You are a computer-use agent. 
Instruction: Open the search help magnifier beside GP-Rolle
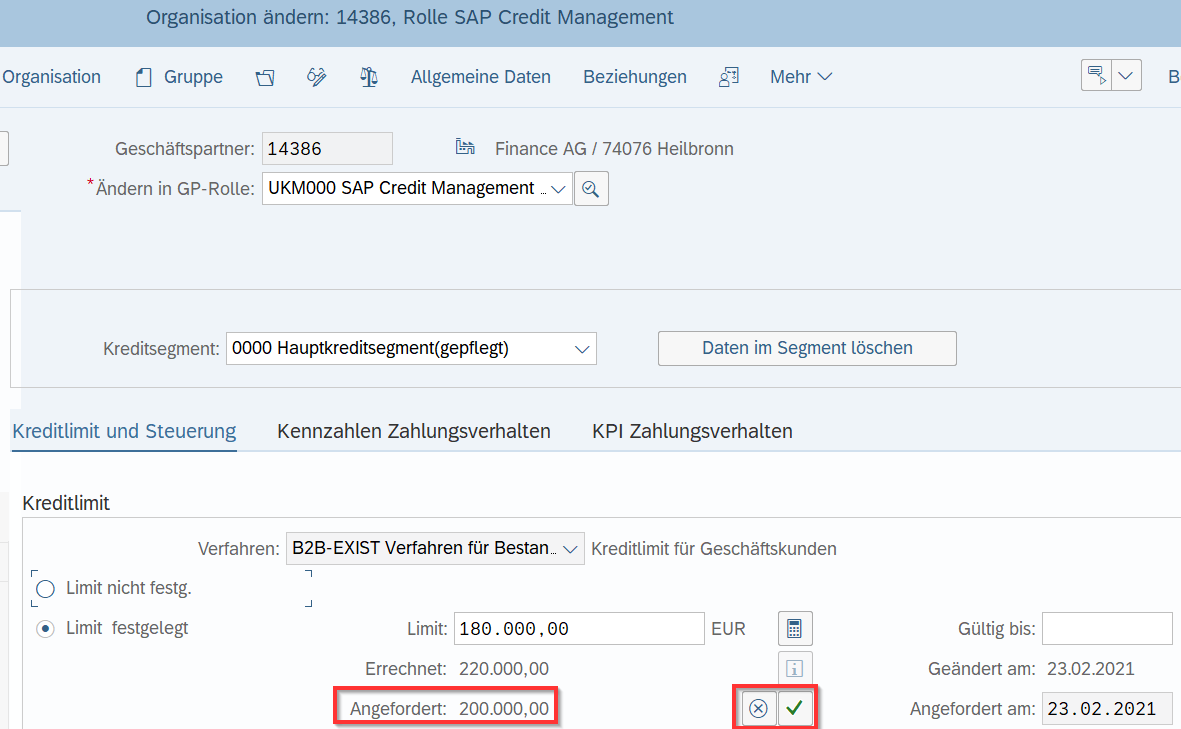tap(591, 188)
